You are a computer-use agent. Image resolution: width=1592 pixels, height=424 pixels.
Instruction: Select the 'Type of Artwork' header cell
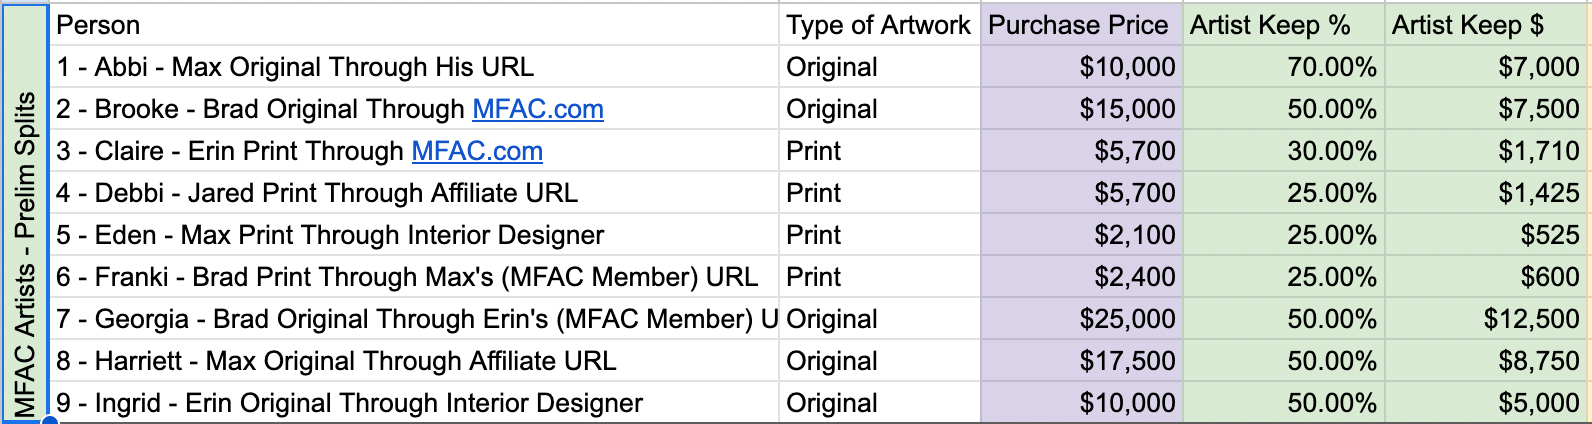(877, 25)
